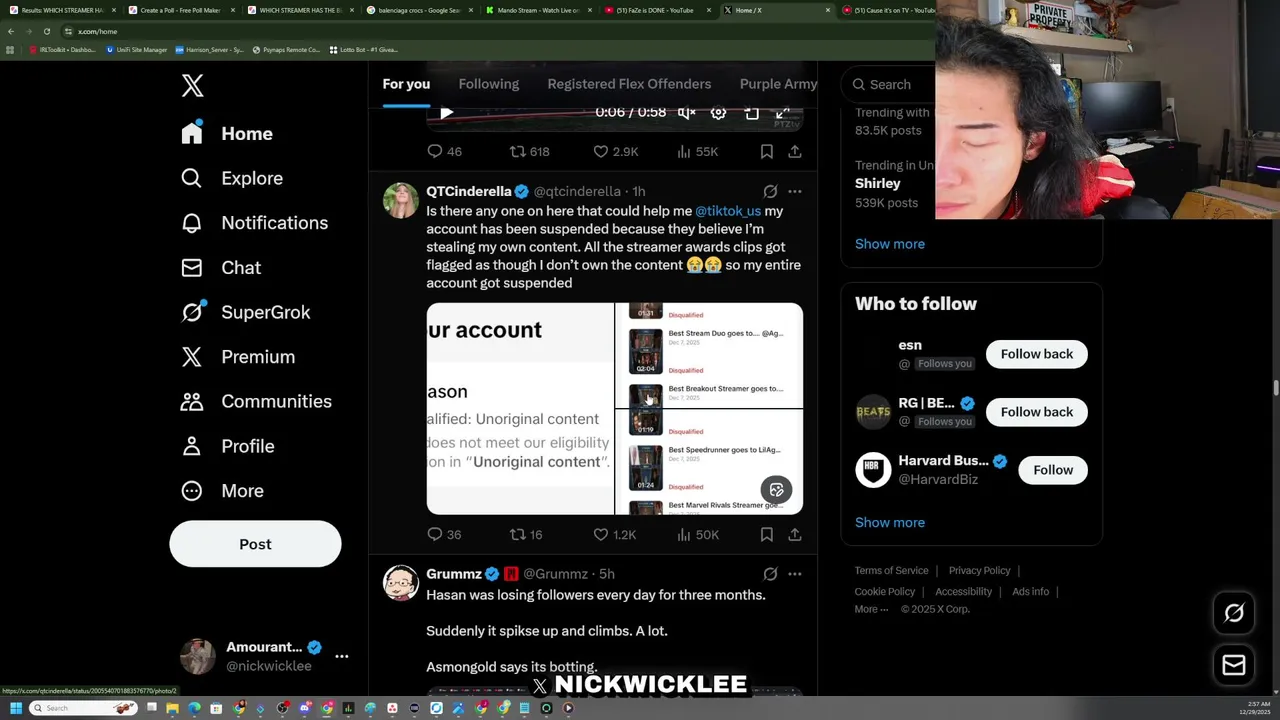The height and width of the screenshot is (720, 1280).
Task: Repost the post with 618 reposts
Action: pyautogui.click(x=529, y=151)
